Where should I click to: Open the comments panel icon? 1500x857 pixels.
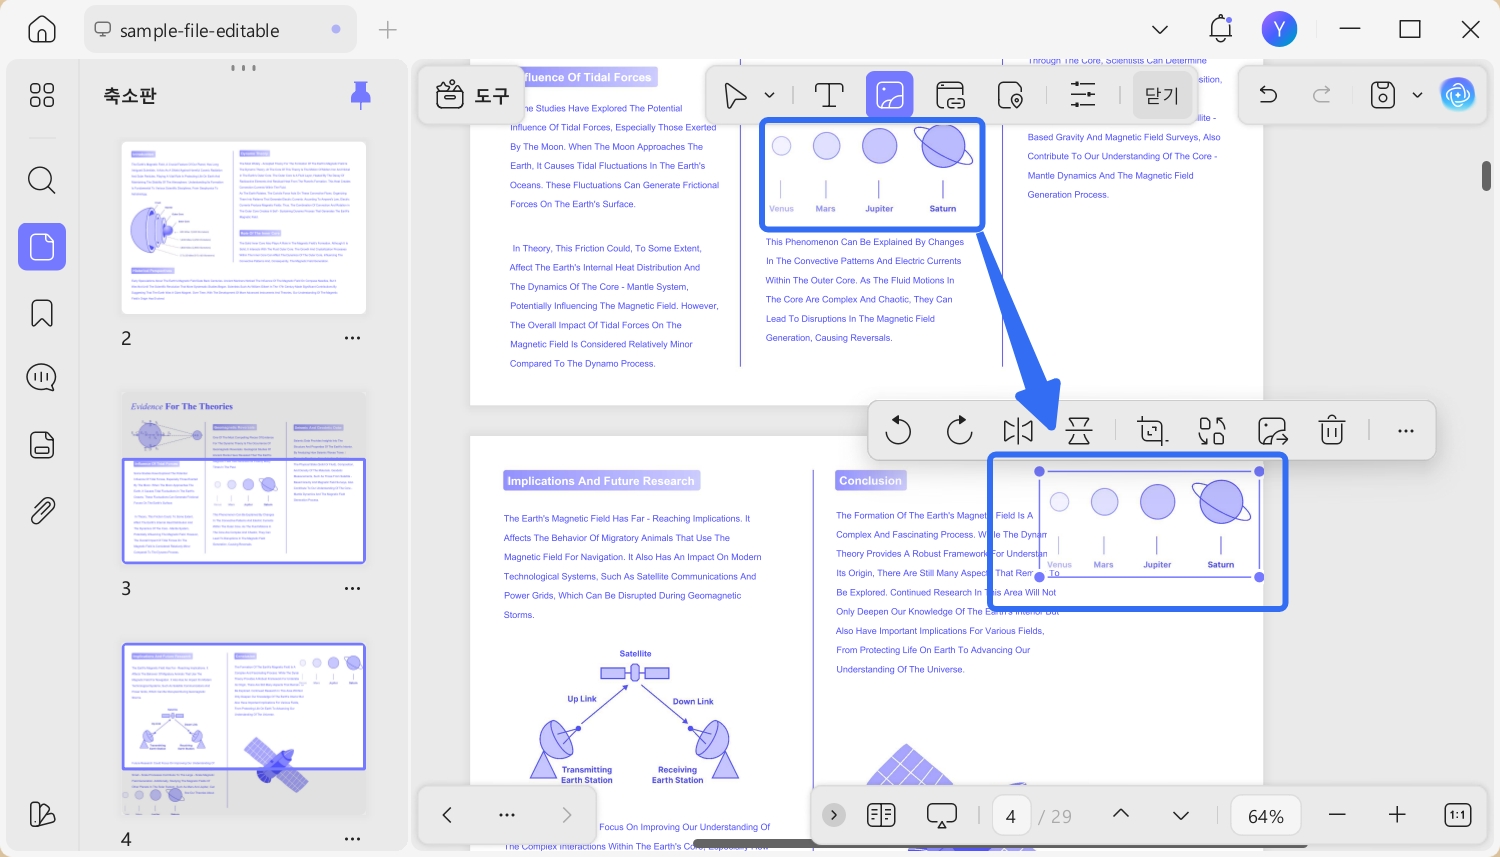(42, 378)
